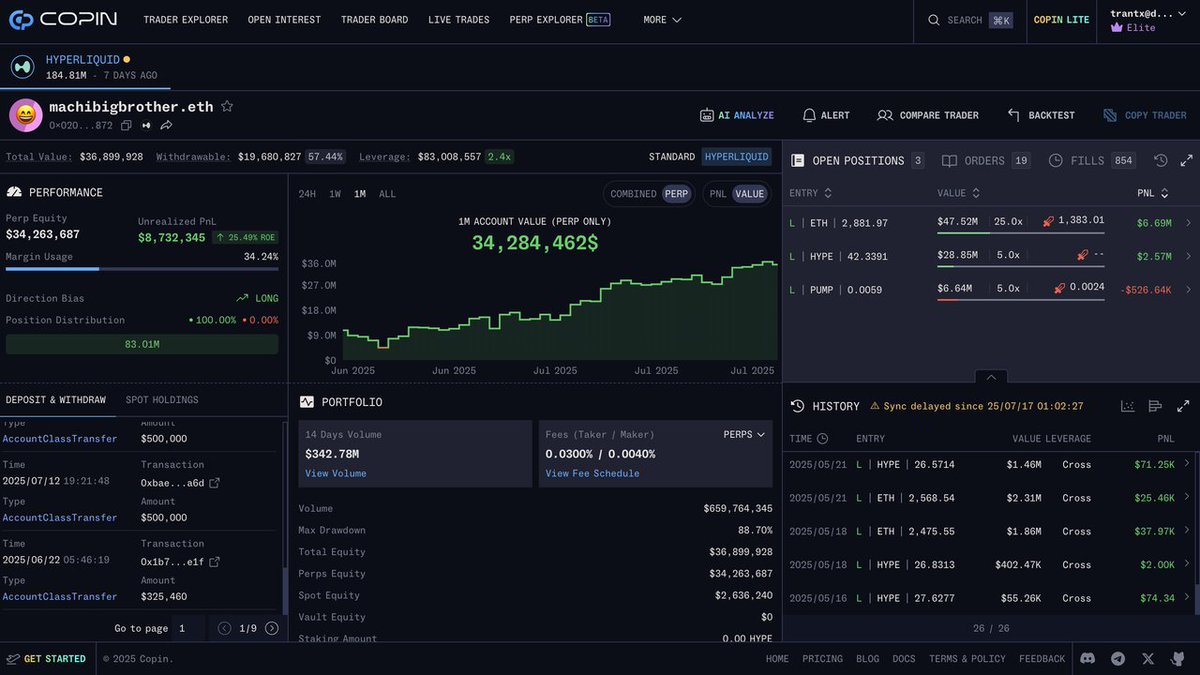Open Trader Explorer in top navigation
The height and width of the screenshot is (675, 1200).
coord(185,20)
